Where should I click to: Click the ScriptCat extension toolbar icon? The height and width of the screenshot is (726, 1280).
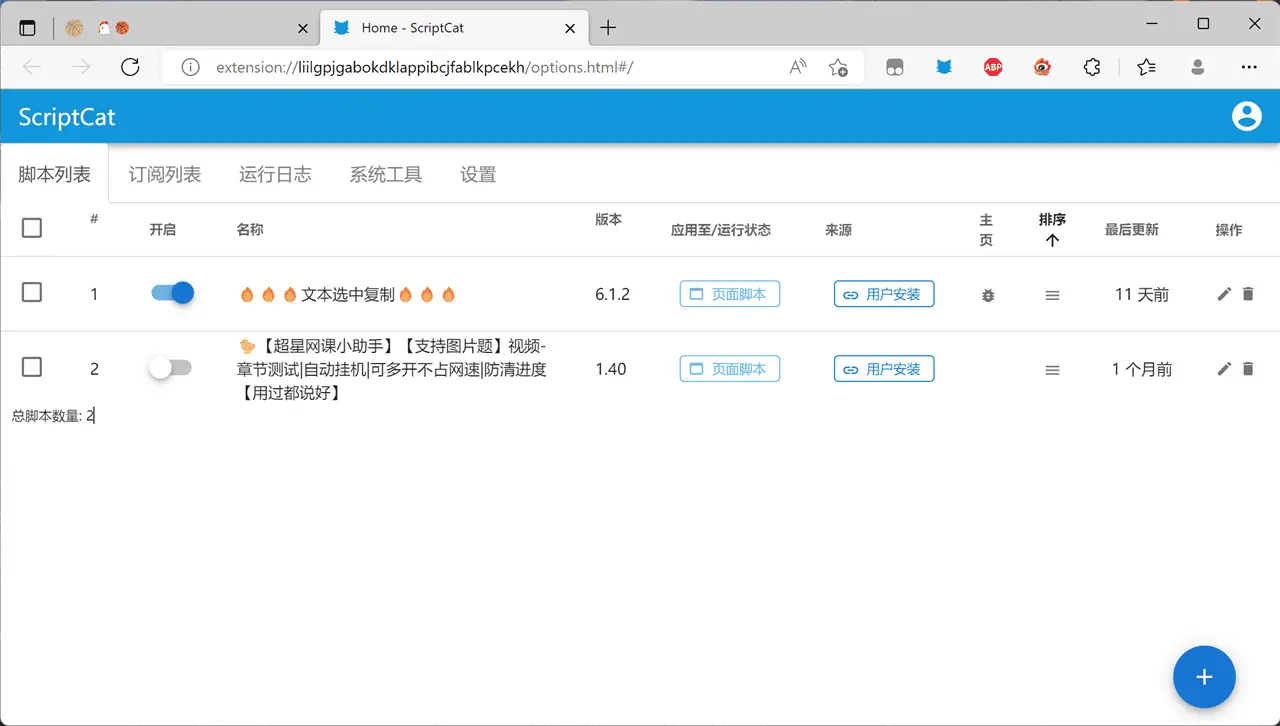(x=944, y=67)
